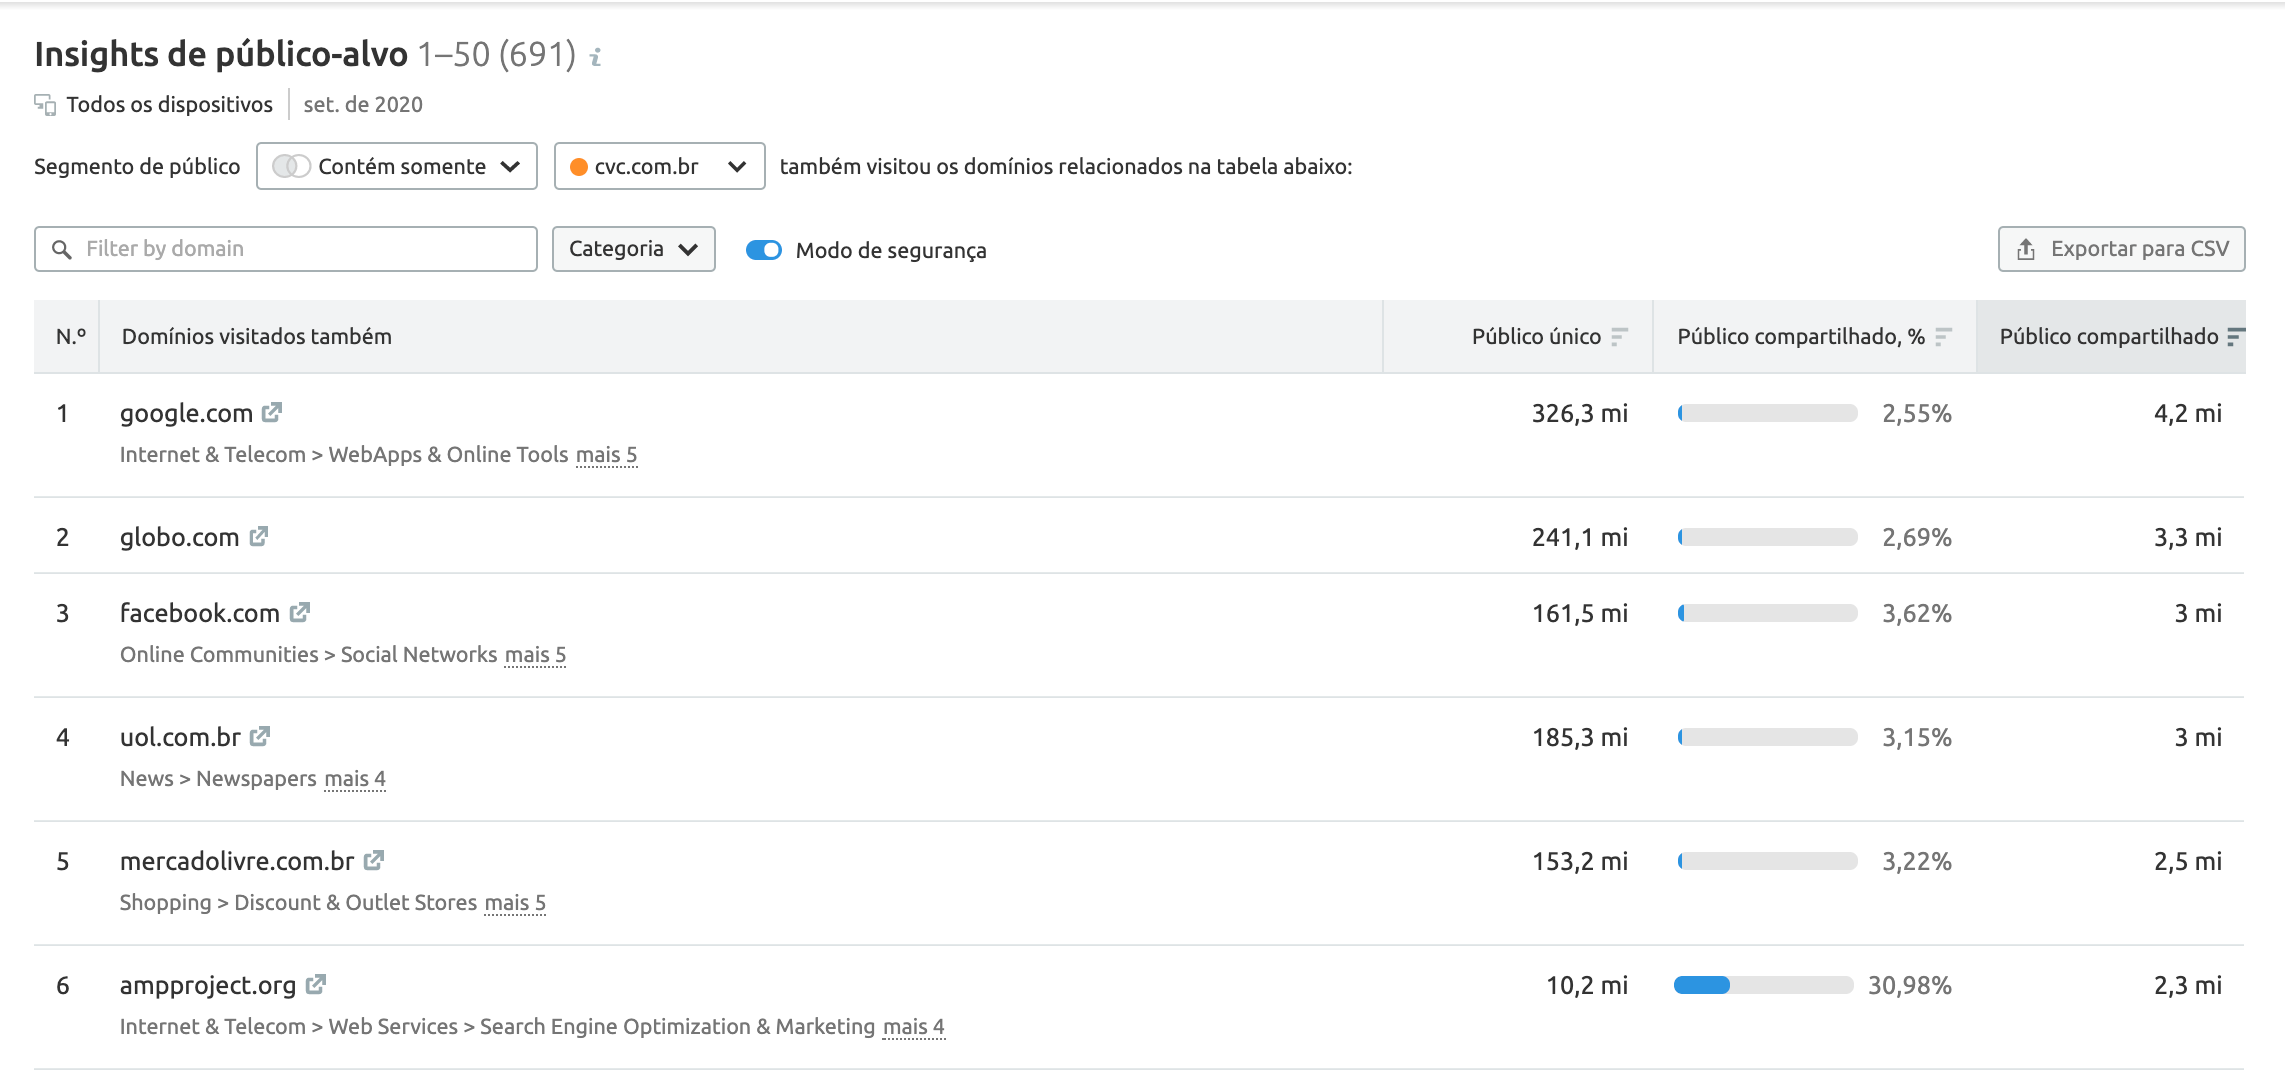The width and height of the screenshot is (2285, 1078).
Task: Click ampproject.org domain link
Action: click(208, 985)
